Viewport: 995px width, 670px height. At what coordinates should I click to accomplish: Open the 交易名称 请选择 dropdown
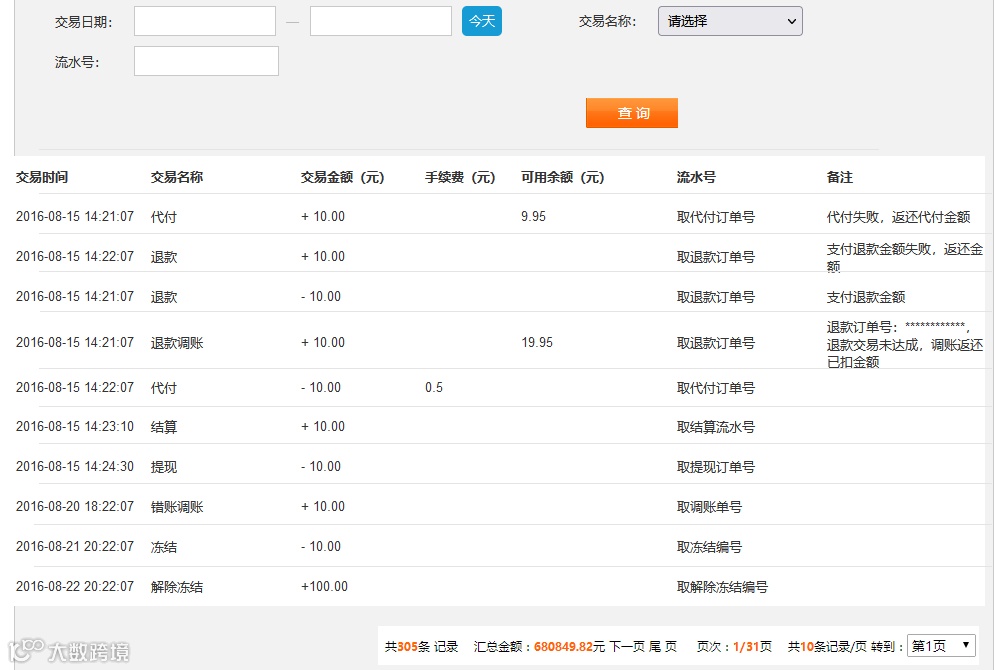point(730,21)
